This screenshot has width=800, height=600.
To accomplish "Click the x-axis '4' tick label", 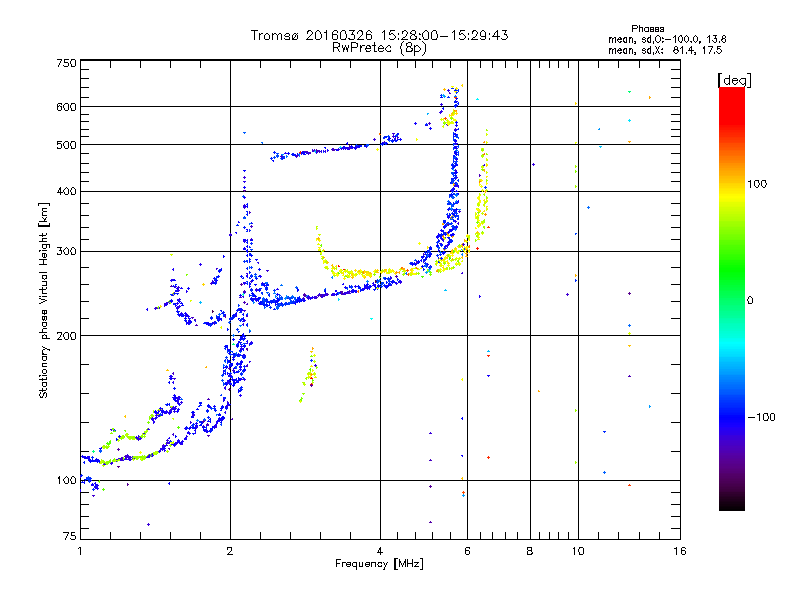I will 380,551.
